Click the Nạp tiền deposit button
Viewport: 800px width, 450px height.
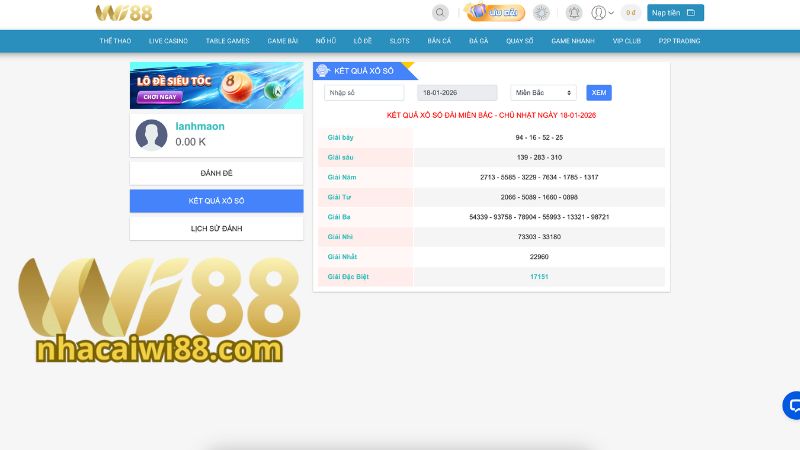pyautogui.click(x=676, y=12)
